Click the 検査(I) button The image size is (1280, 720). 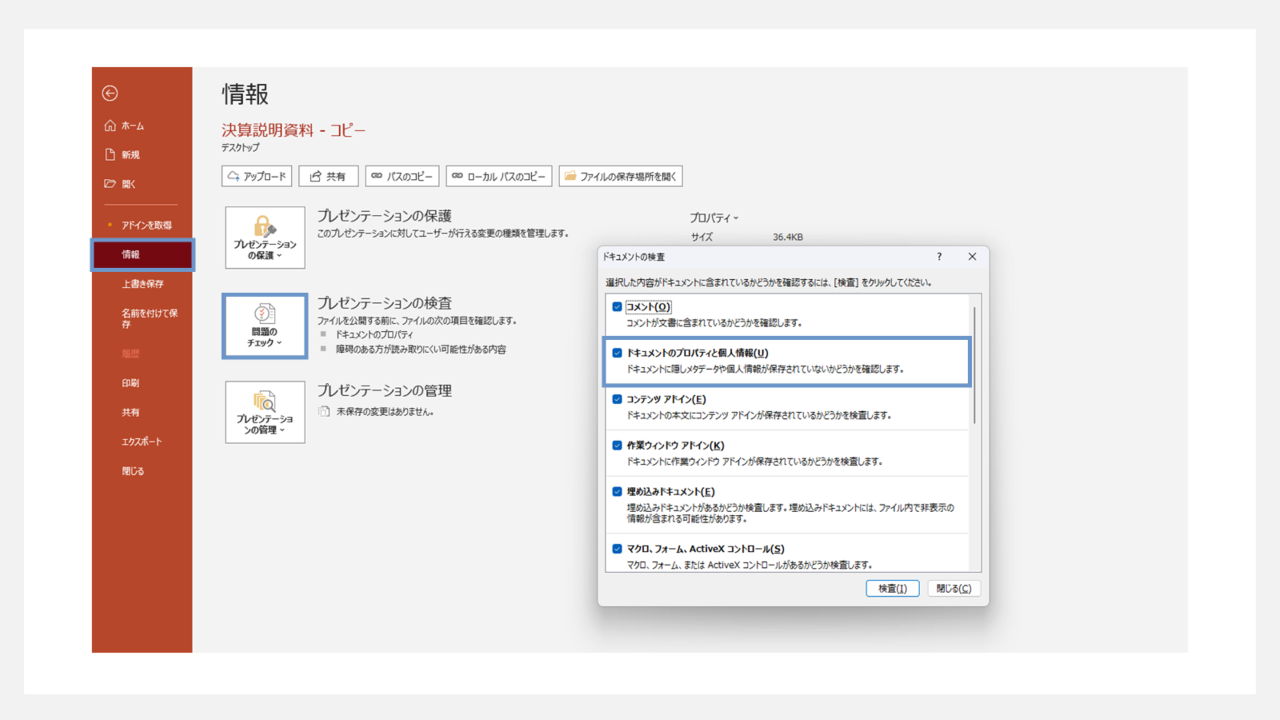tap(892, 589)
